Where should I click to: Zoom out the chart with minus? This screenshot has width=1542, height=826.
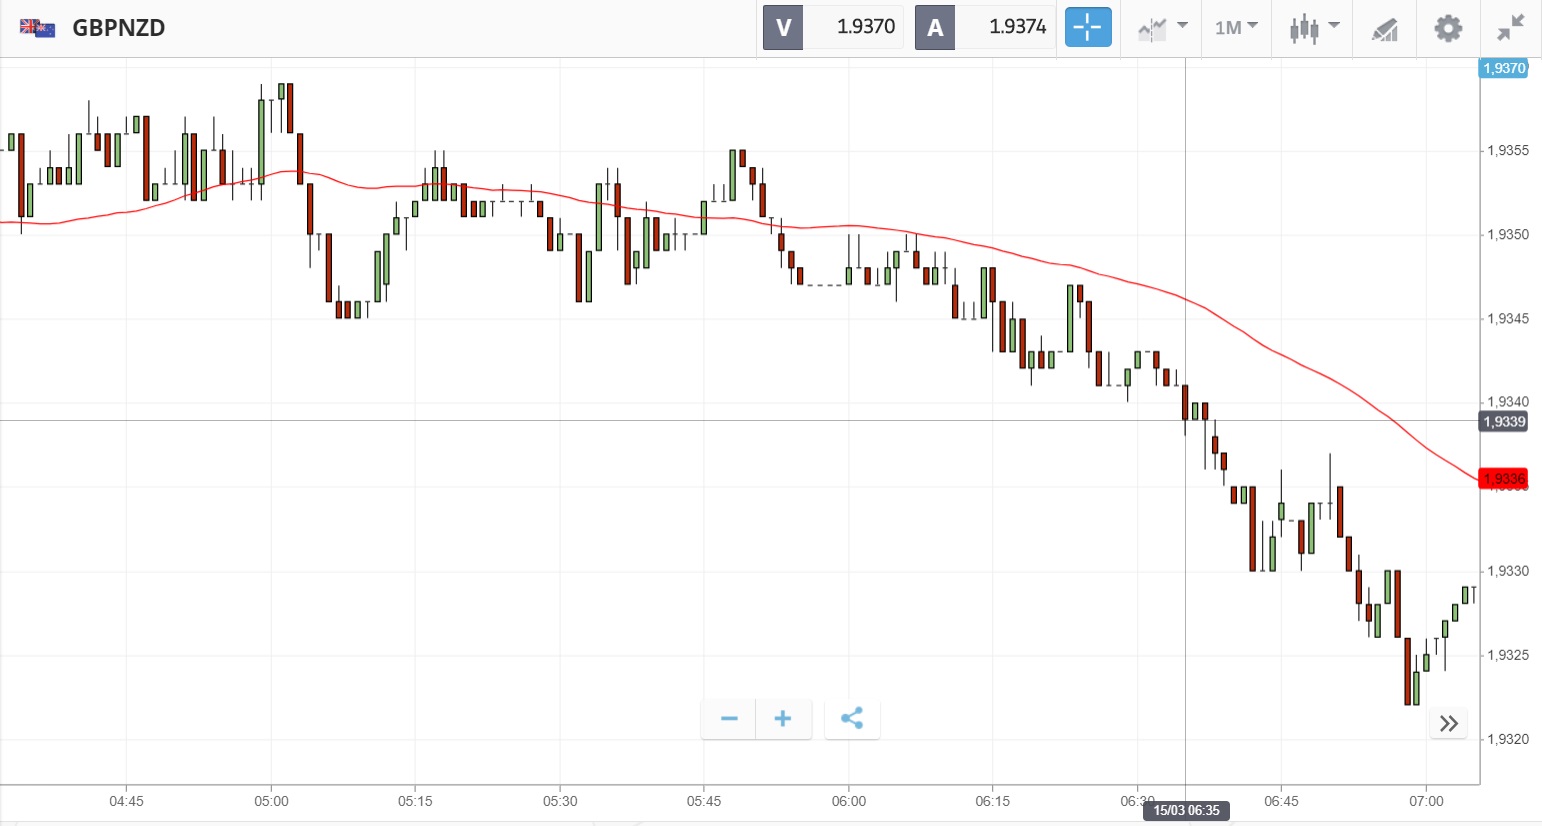[729, 719]
